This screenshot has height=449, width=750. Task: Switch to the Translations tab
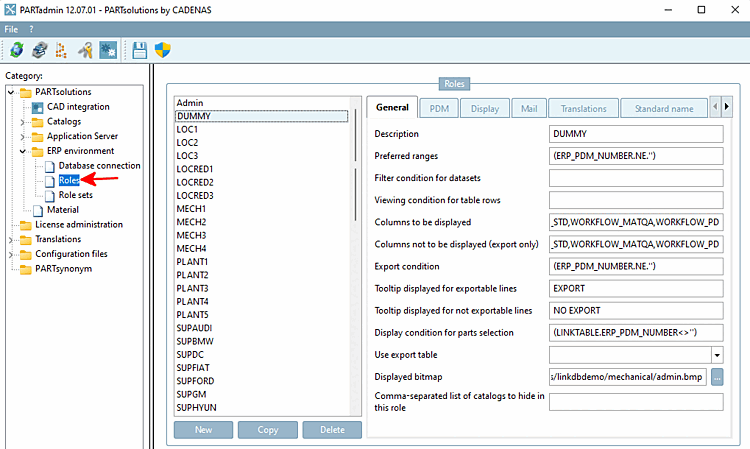(582, 108)
